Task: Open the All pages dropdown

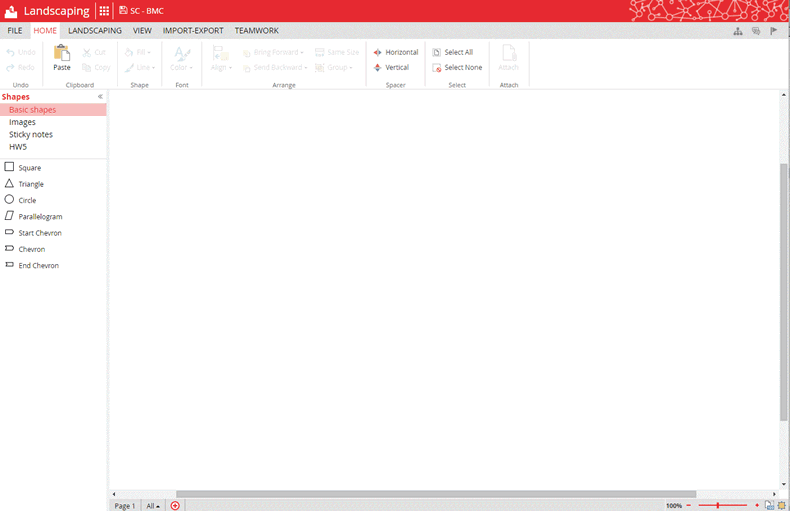Action: pos(153,506)
